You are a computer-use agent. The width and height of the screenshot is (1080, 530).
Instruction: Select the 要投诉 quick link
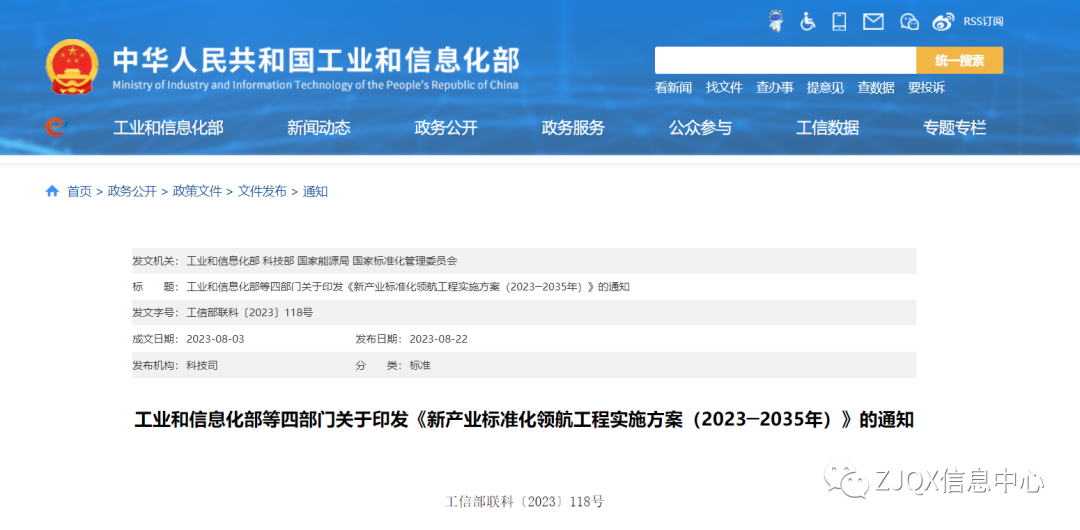click(x=926, y=88)
